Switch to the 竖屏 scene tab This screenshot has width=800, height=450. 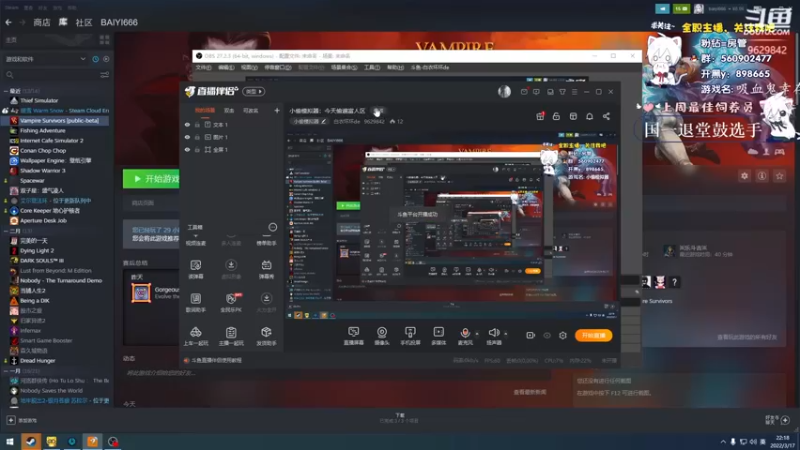(x=229, y=110)
